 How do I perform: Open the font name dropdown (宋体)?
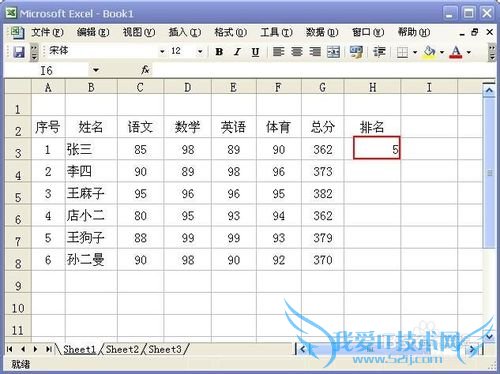point(162,52)
